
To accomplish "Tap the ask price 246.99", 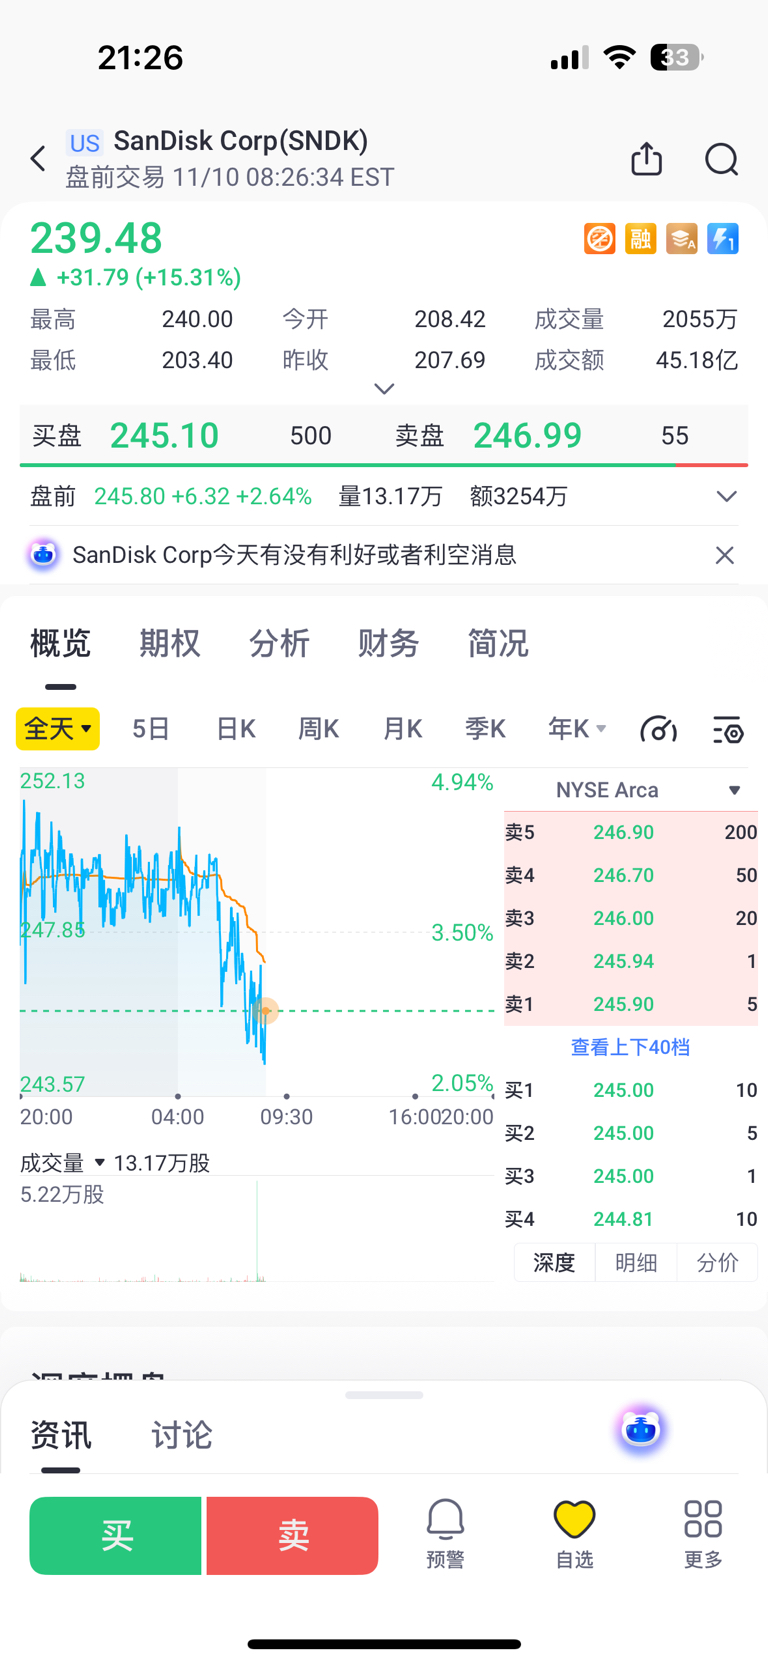I will (527, 436).
